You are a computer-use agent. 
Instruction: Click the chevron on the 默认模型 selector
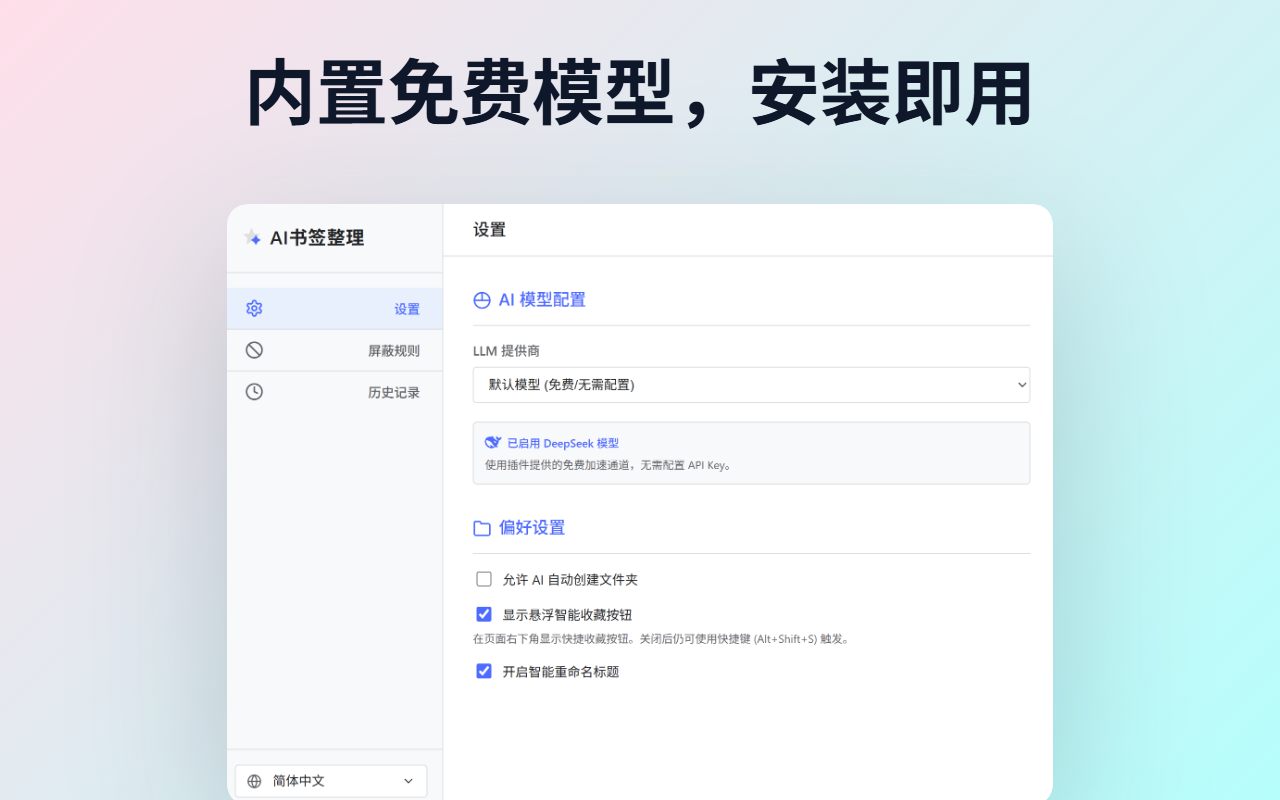[x=1021, y=384]
